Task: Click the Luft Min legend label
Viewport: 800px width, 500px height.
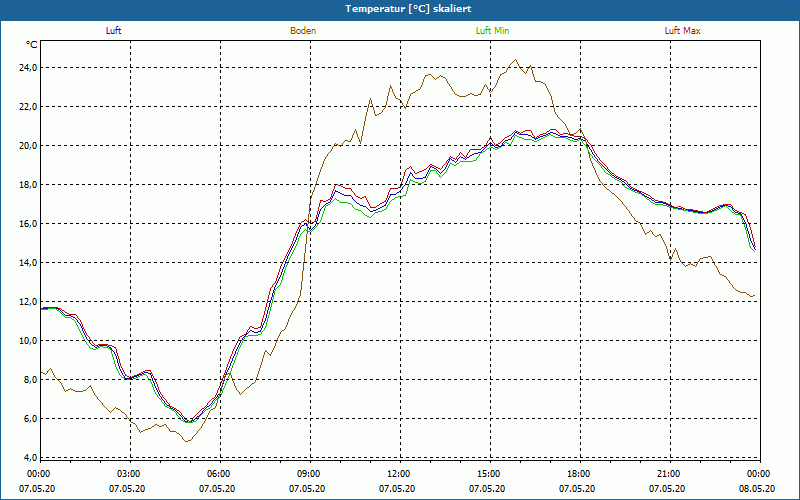Action: (x=492, y=31)
